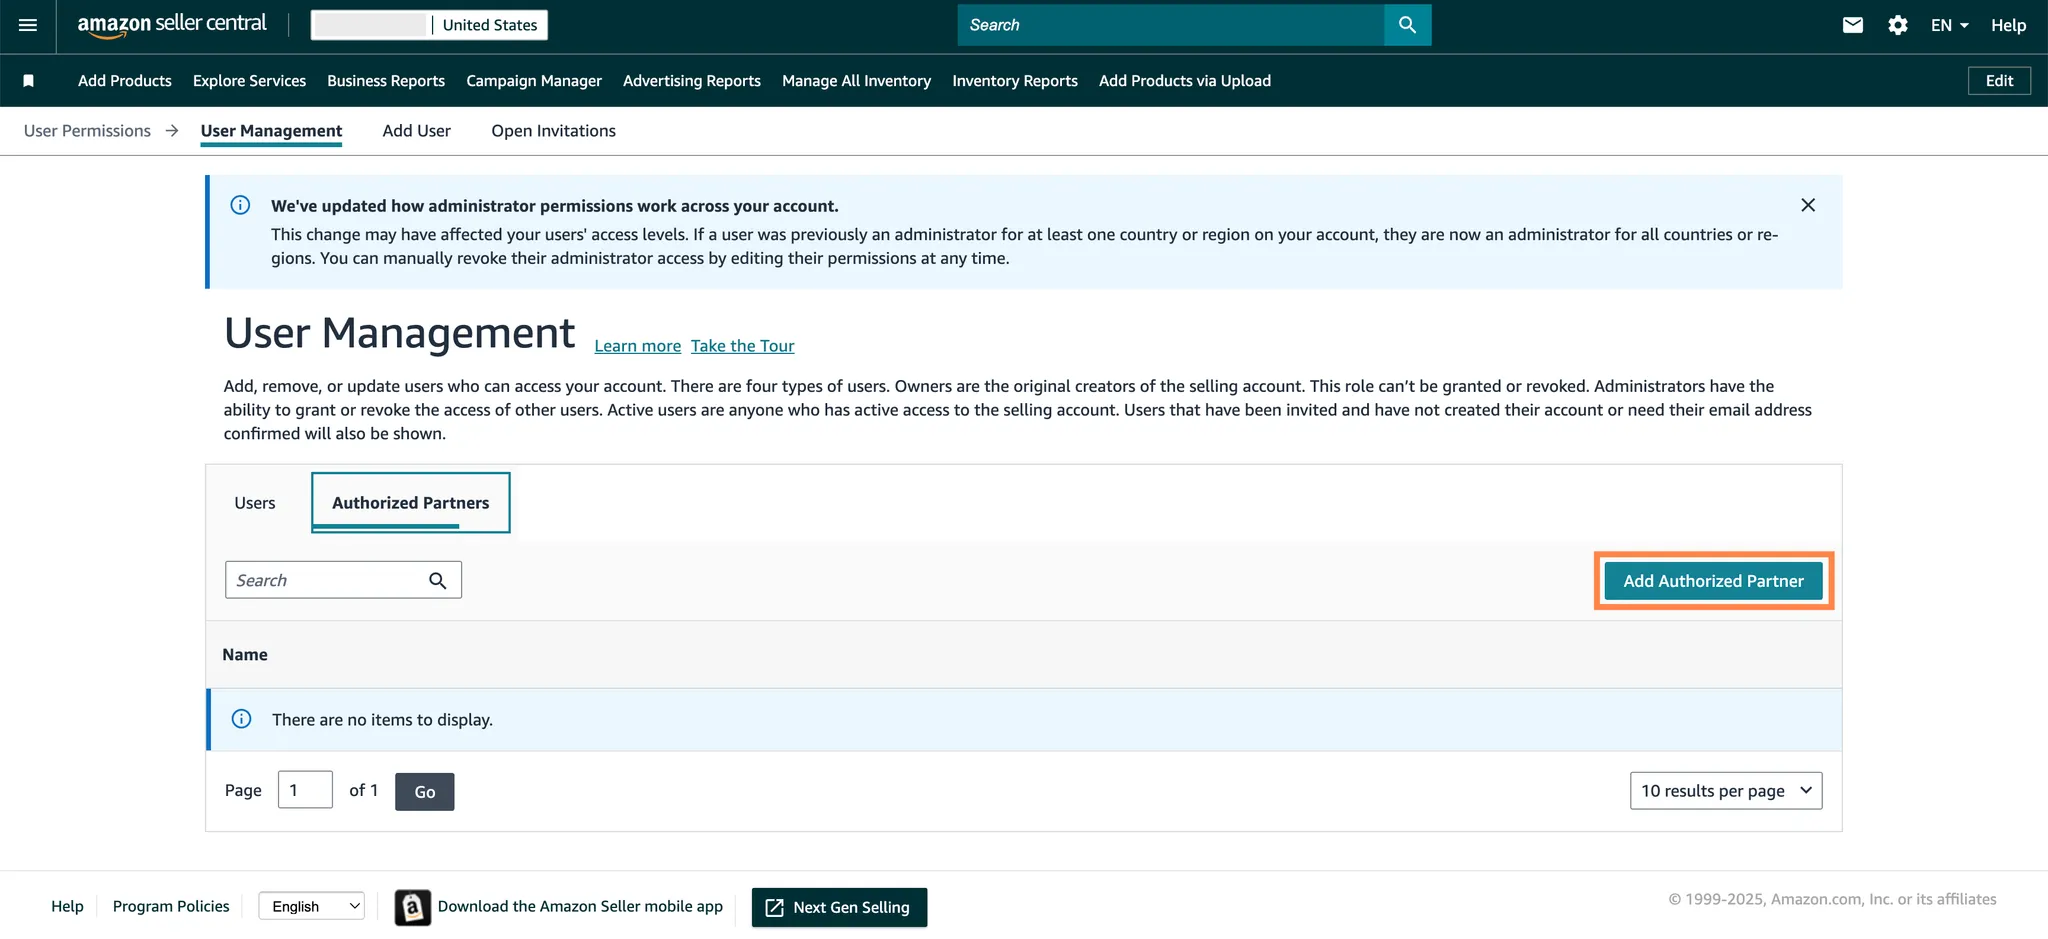Click Add Authorized Partner button
This screenshot has width=2048, height=939.
pyautogui.click(x=1713, y=581)
